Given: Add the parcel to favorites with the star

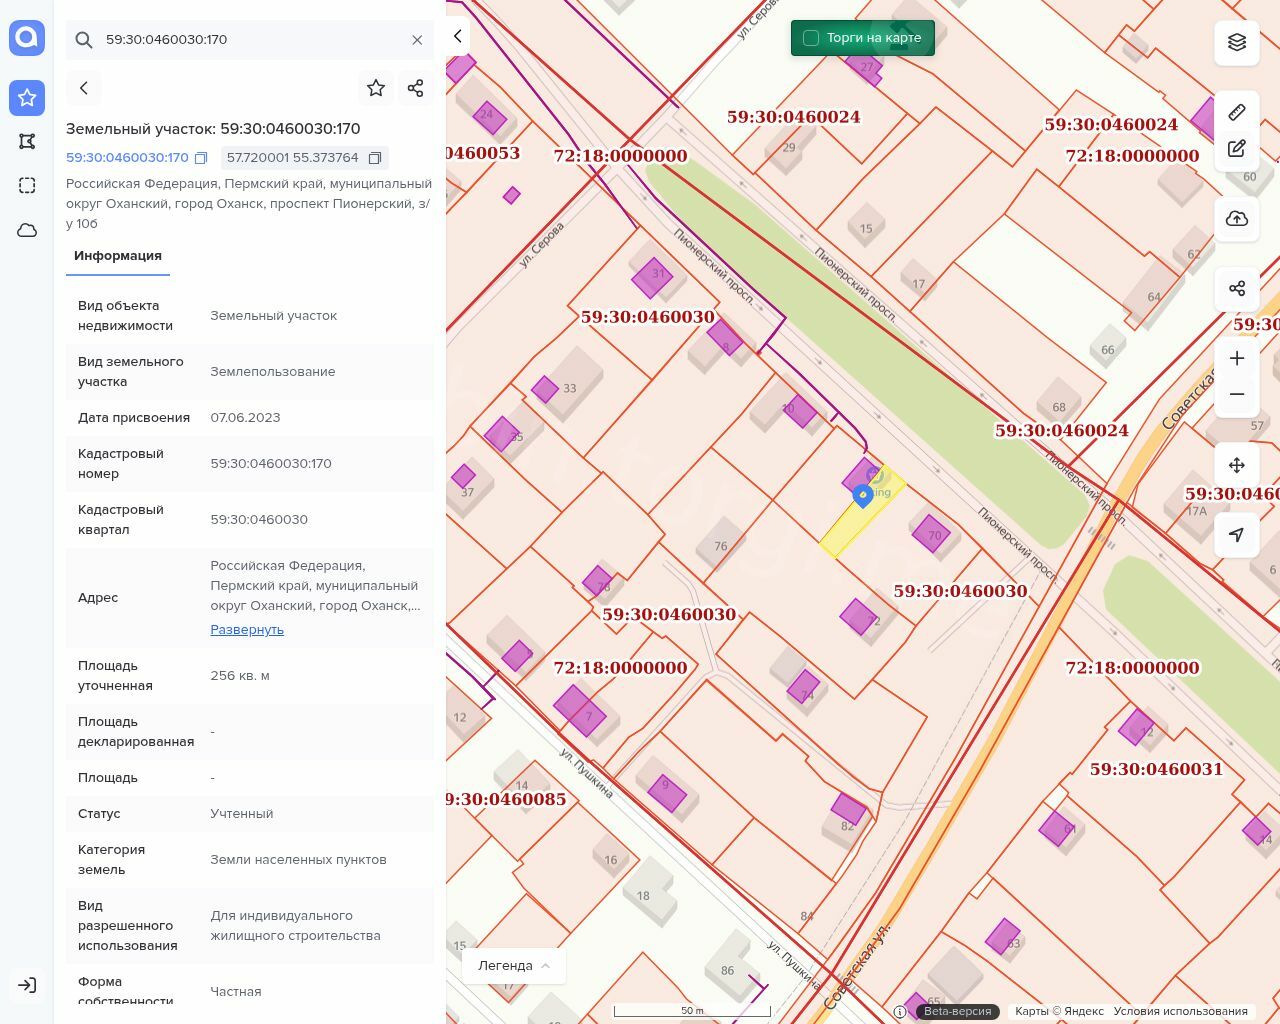Looking at the screenshot, I should (376, 88).
